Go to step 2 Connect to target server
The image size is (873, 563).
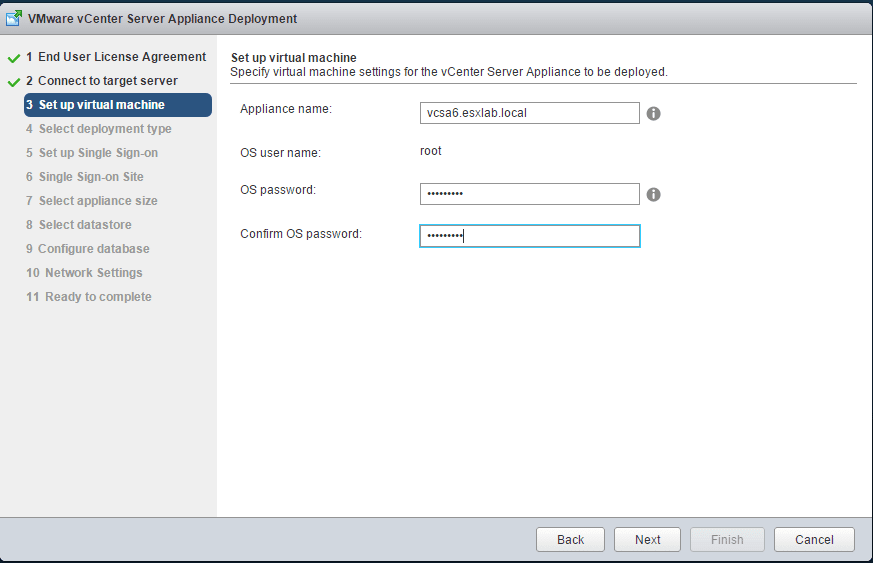(102, 81)
